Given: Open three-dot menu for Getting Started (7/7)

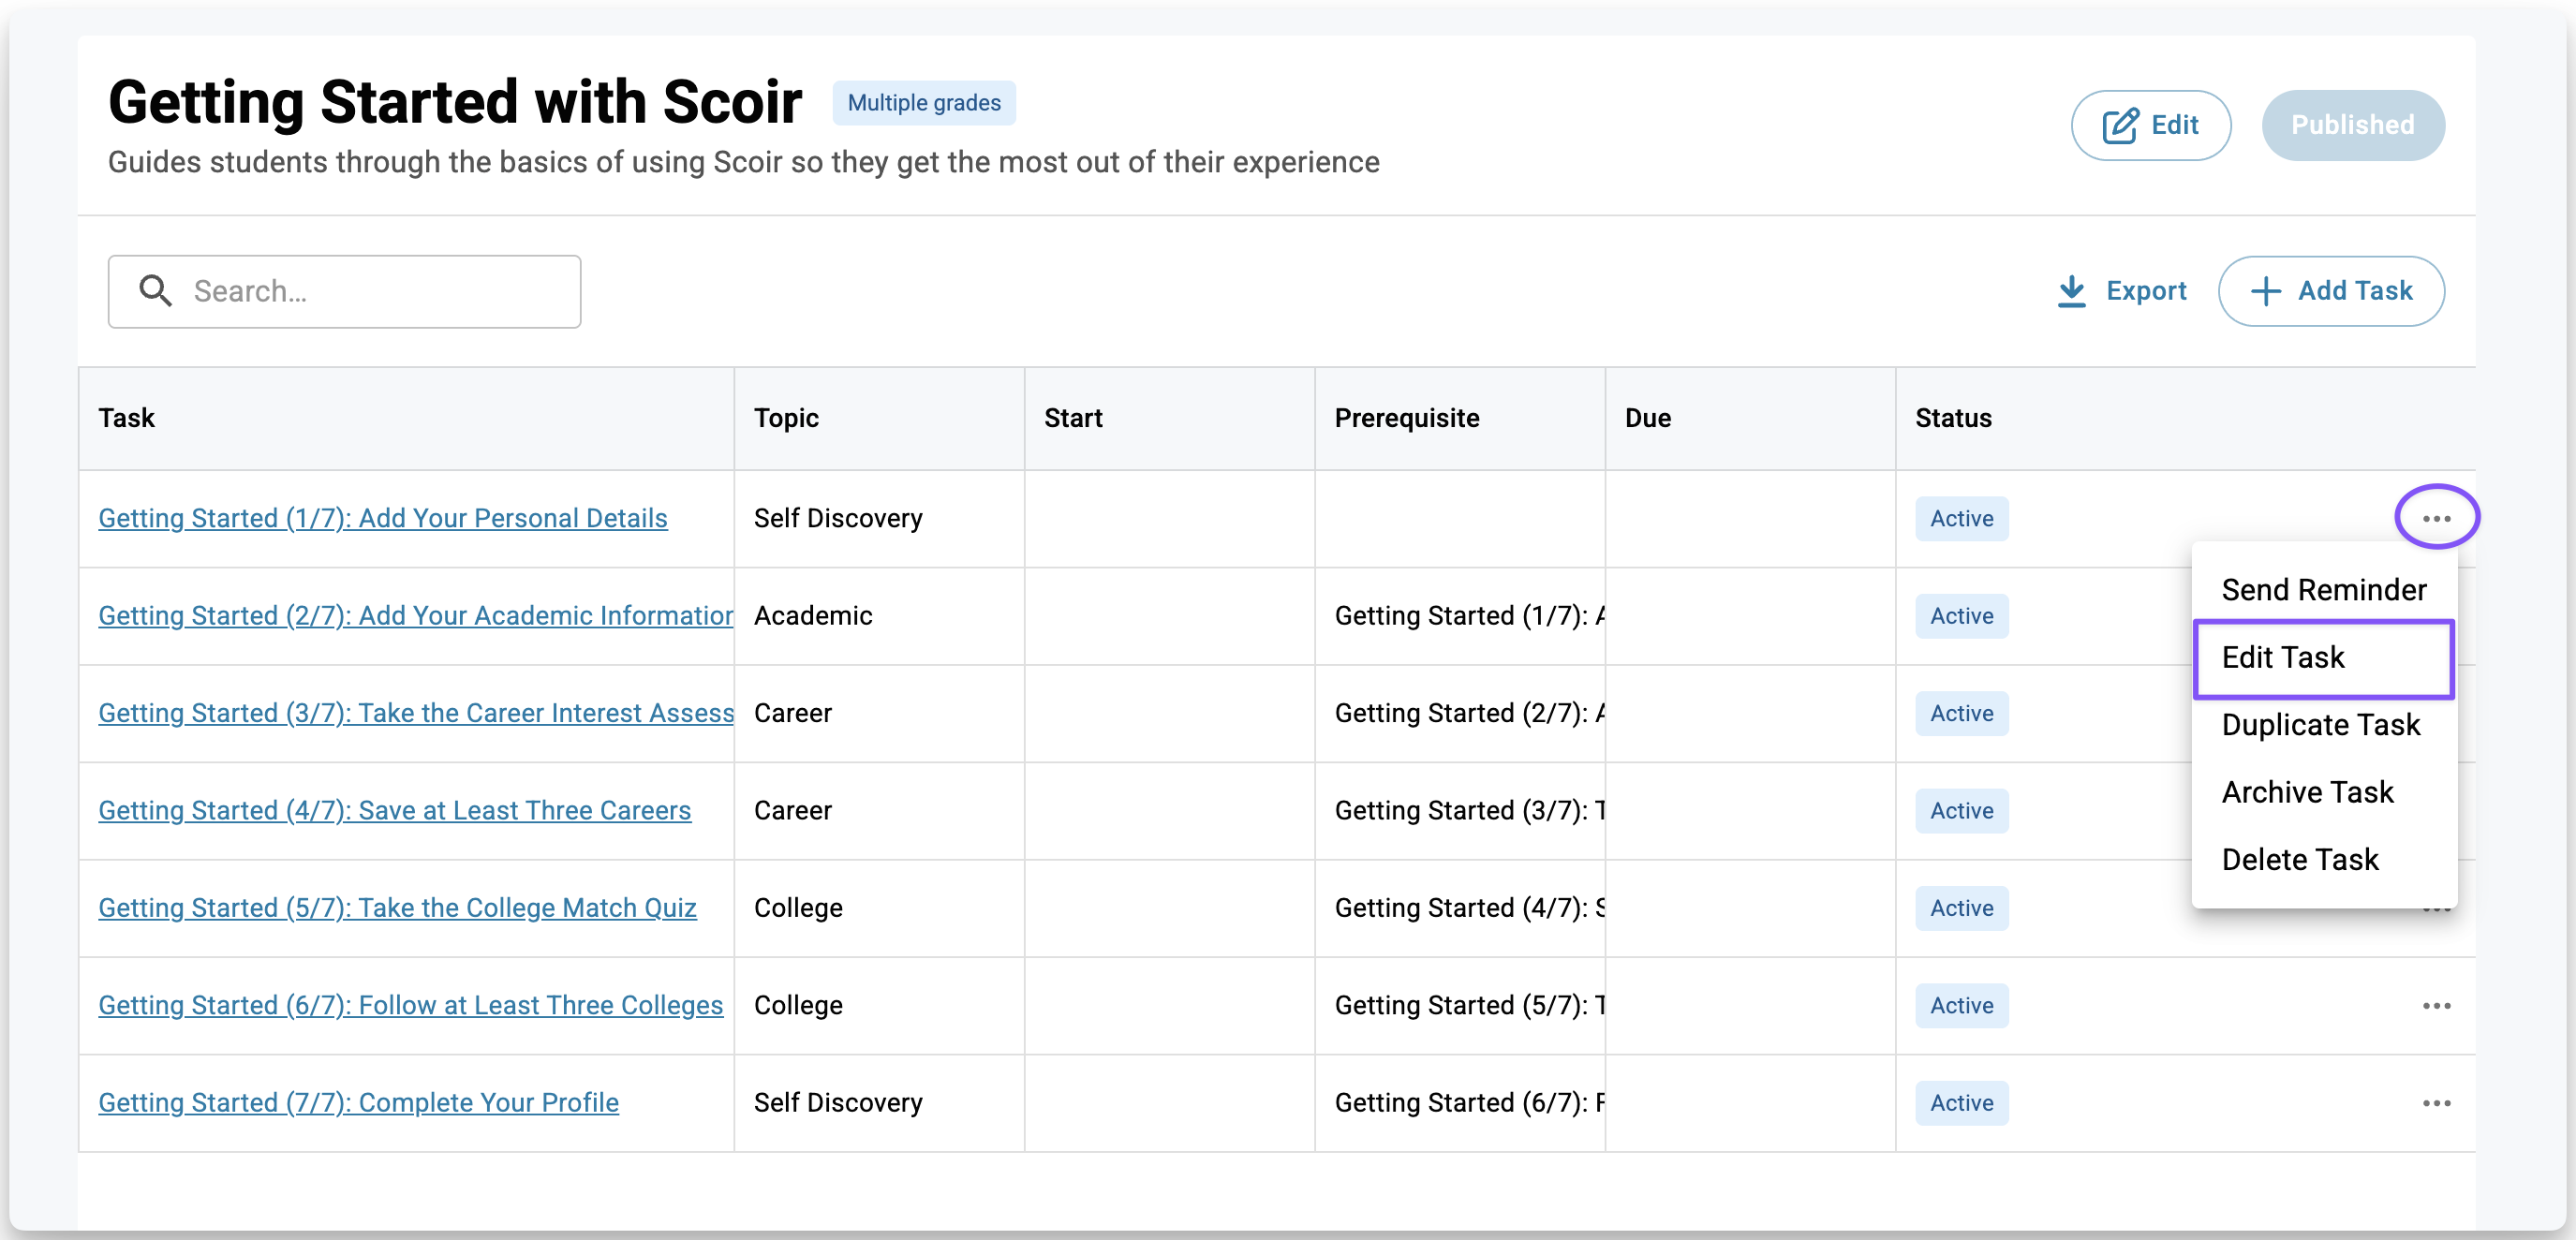Looking at the screenshot, I should point(2436,1102).
